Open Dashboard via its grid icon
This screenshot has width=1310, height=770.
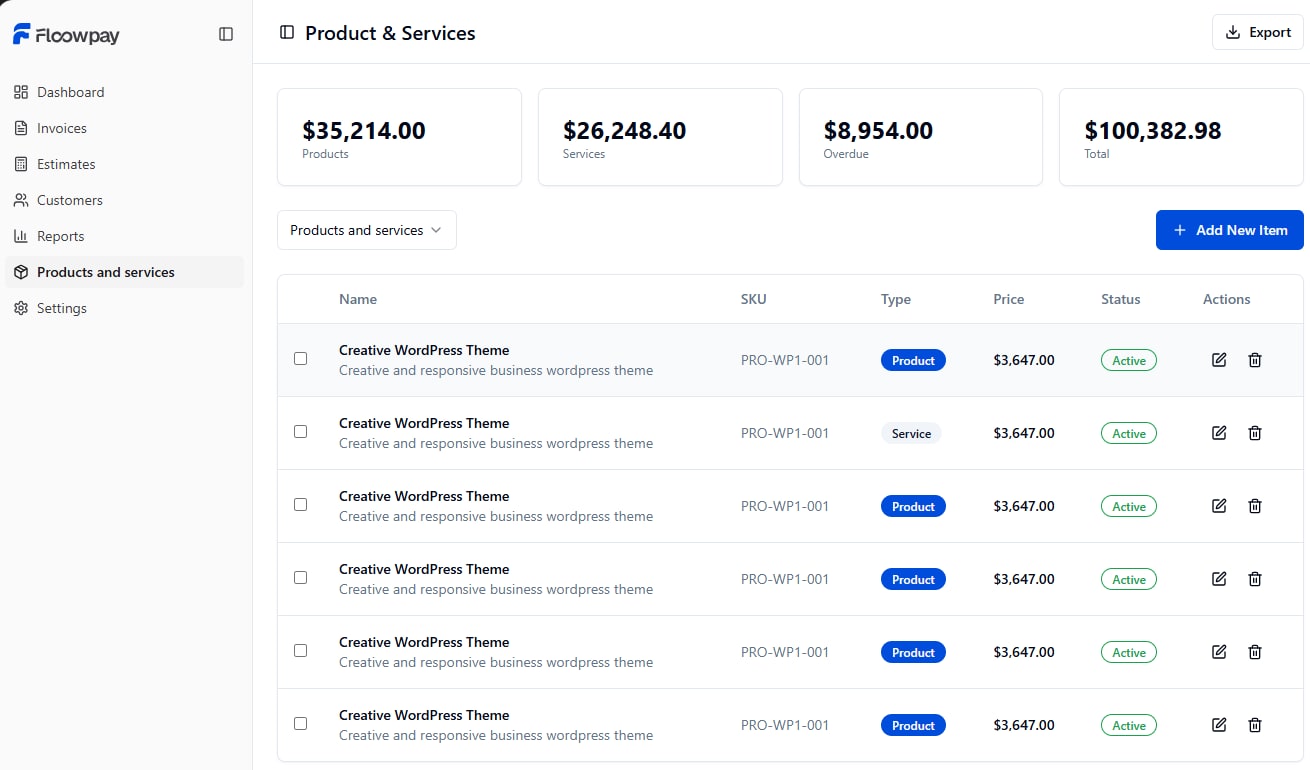[21, 92]
